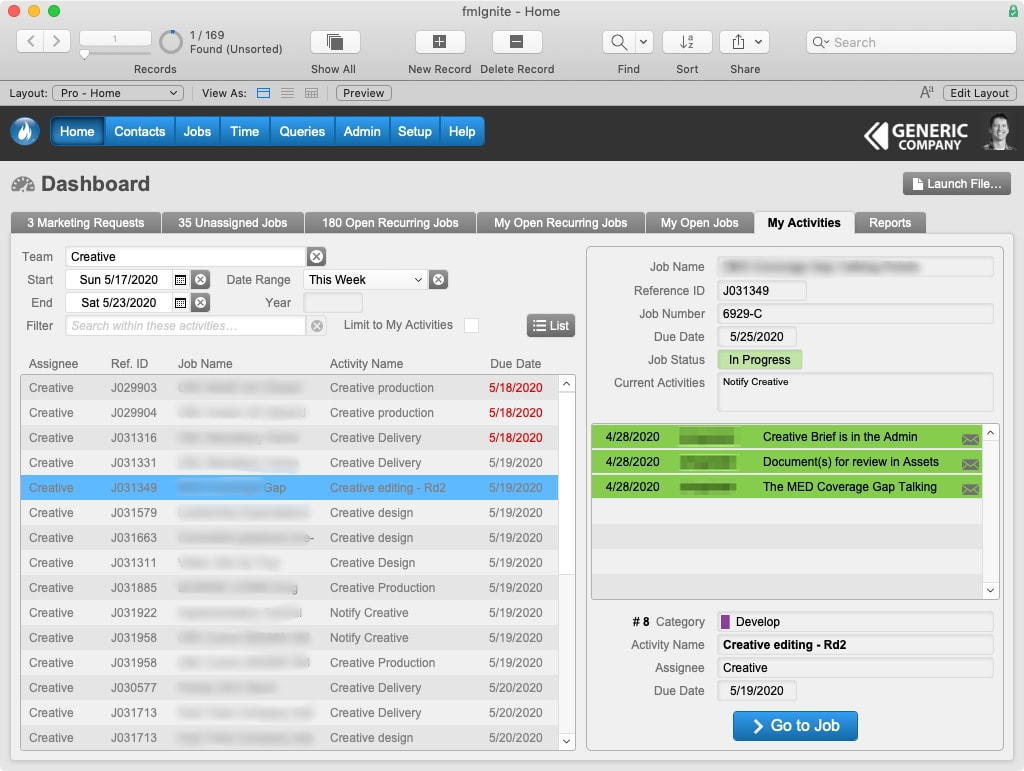Switch to My Open Recurring Jobs tab
The width and height of the screenshot is (1024, 771).
(x=560, y=223)
